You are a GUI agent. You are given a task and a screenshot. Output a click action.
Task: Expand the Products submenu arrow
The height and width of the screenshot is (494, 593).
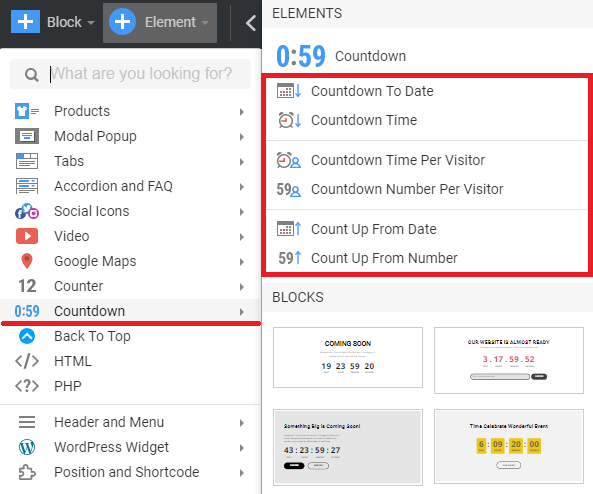(242, 112)
